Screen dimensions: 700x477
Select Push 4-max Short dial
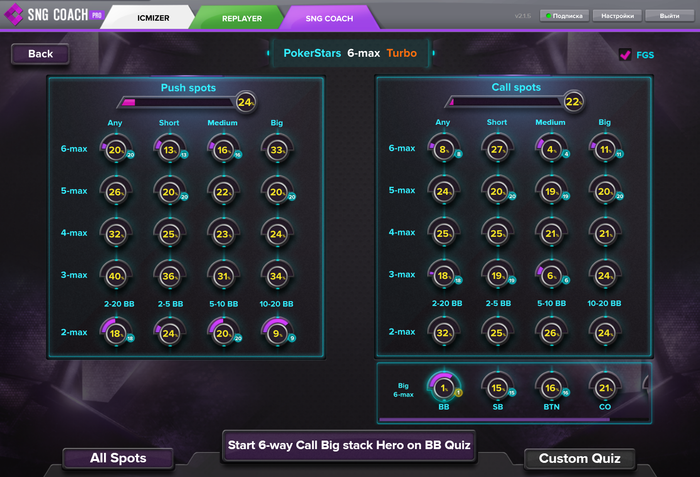pyautogui.click(x=170, y=234)
